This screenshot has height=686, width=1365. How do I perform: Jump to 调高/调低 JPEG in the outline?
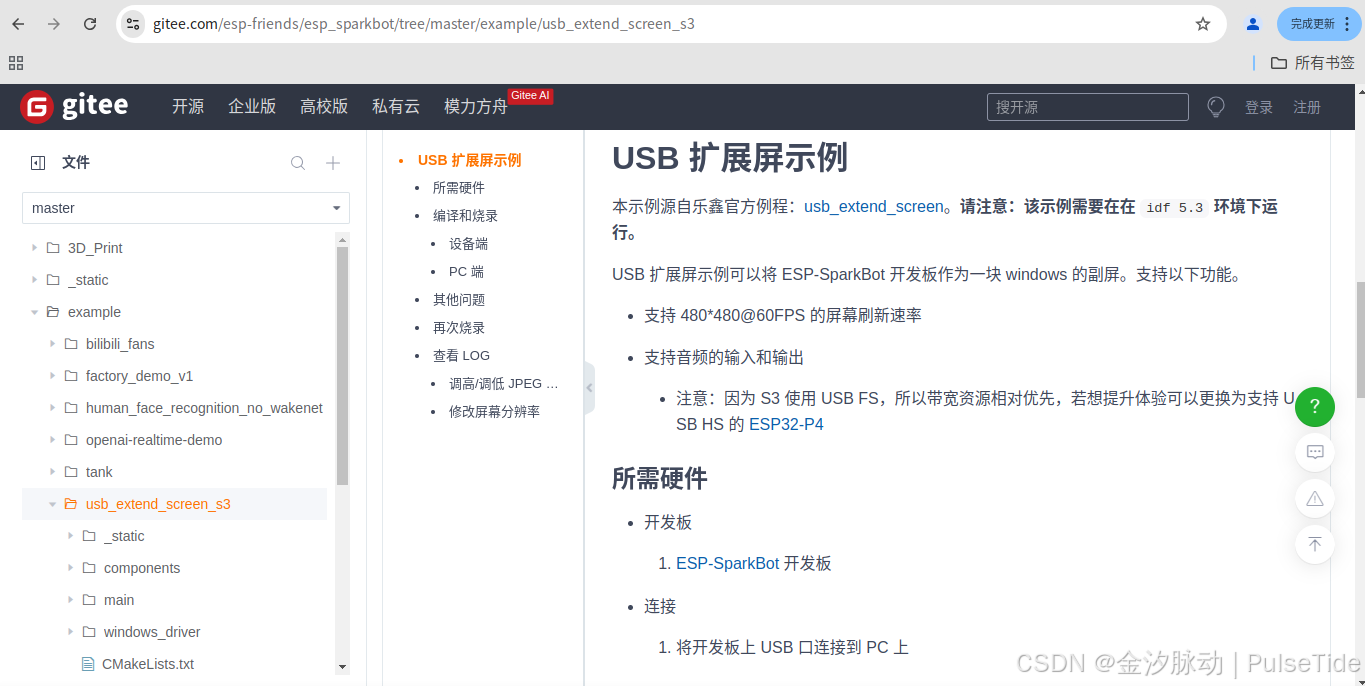point(503,384)
